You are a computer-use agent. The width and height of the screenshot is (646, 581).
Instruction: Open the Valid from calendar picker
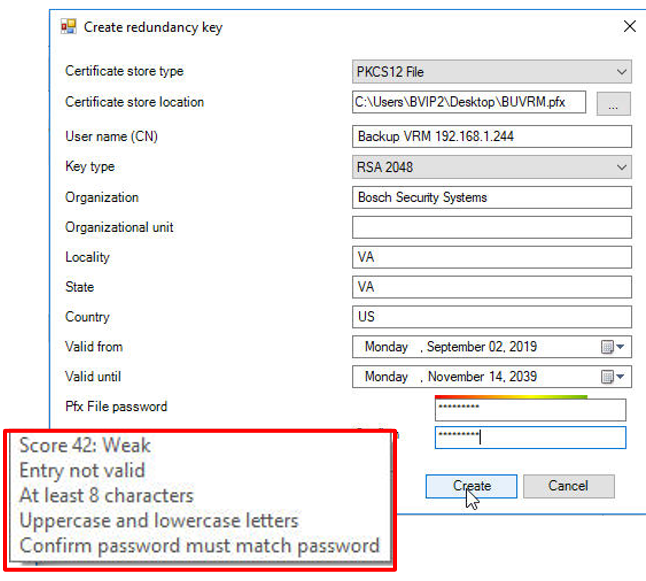(613, 347)
